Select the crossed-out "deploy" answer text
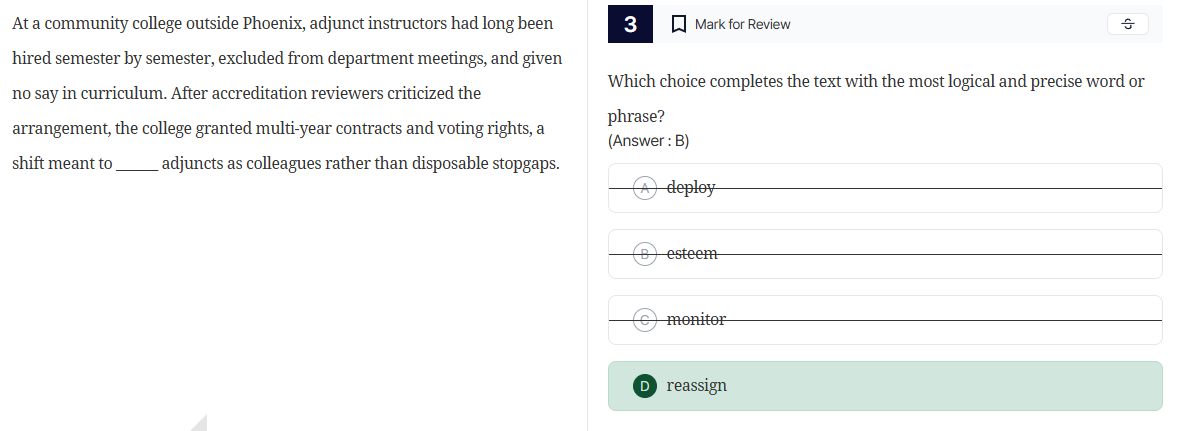1189x431 pixels. click(690, 187)
